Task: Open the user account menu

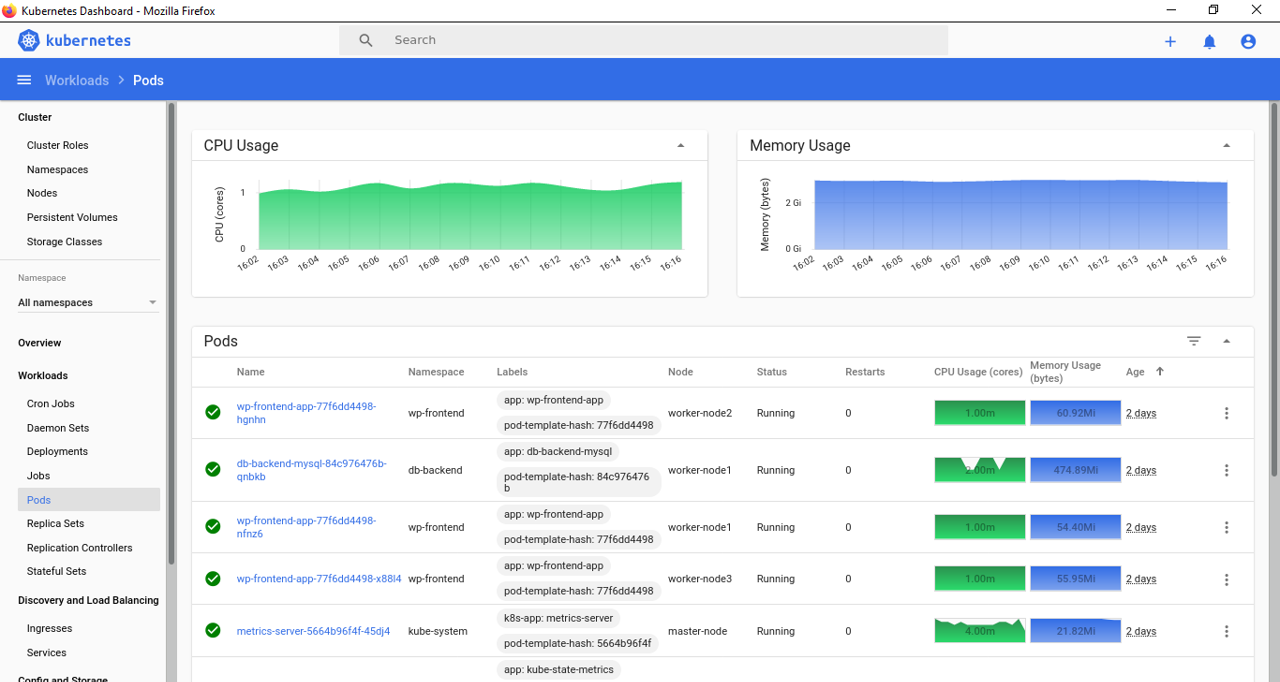Action: tap(1247, 41)
